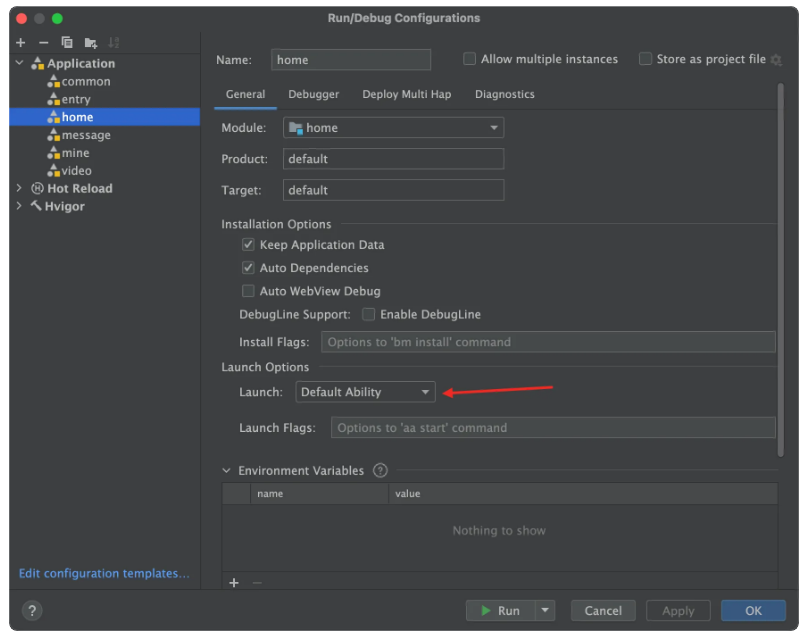The image size is (809, 643).
Task: Open the project file storage gear settings
Action: tap(776, 60)
